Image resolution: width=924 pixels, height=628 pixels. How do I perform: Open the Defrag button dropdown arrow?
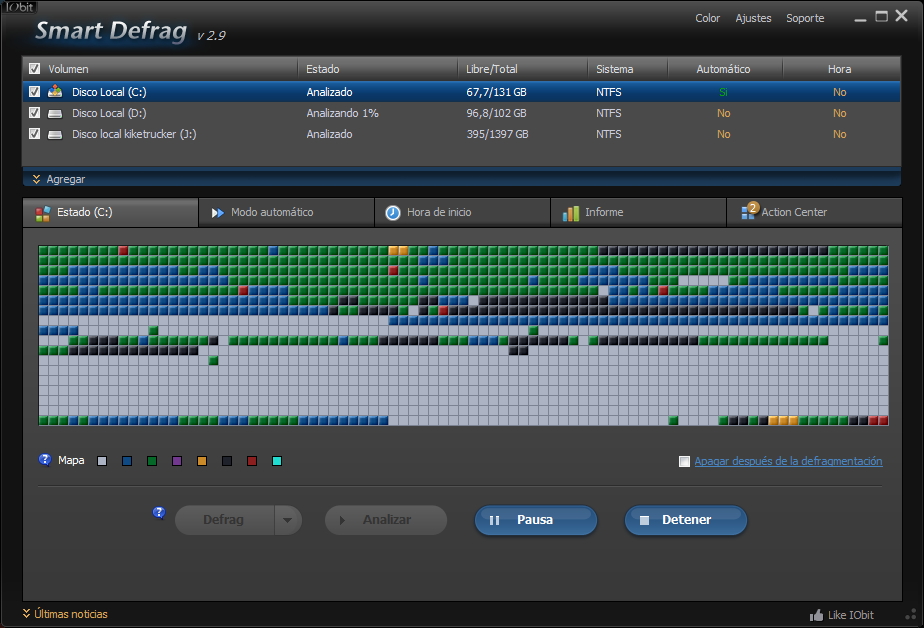[288, 520]
